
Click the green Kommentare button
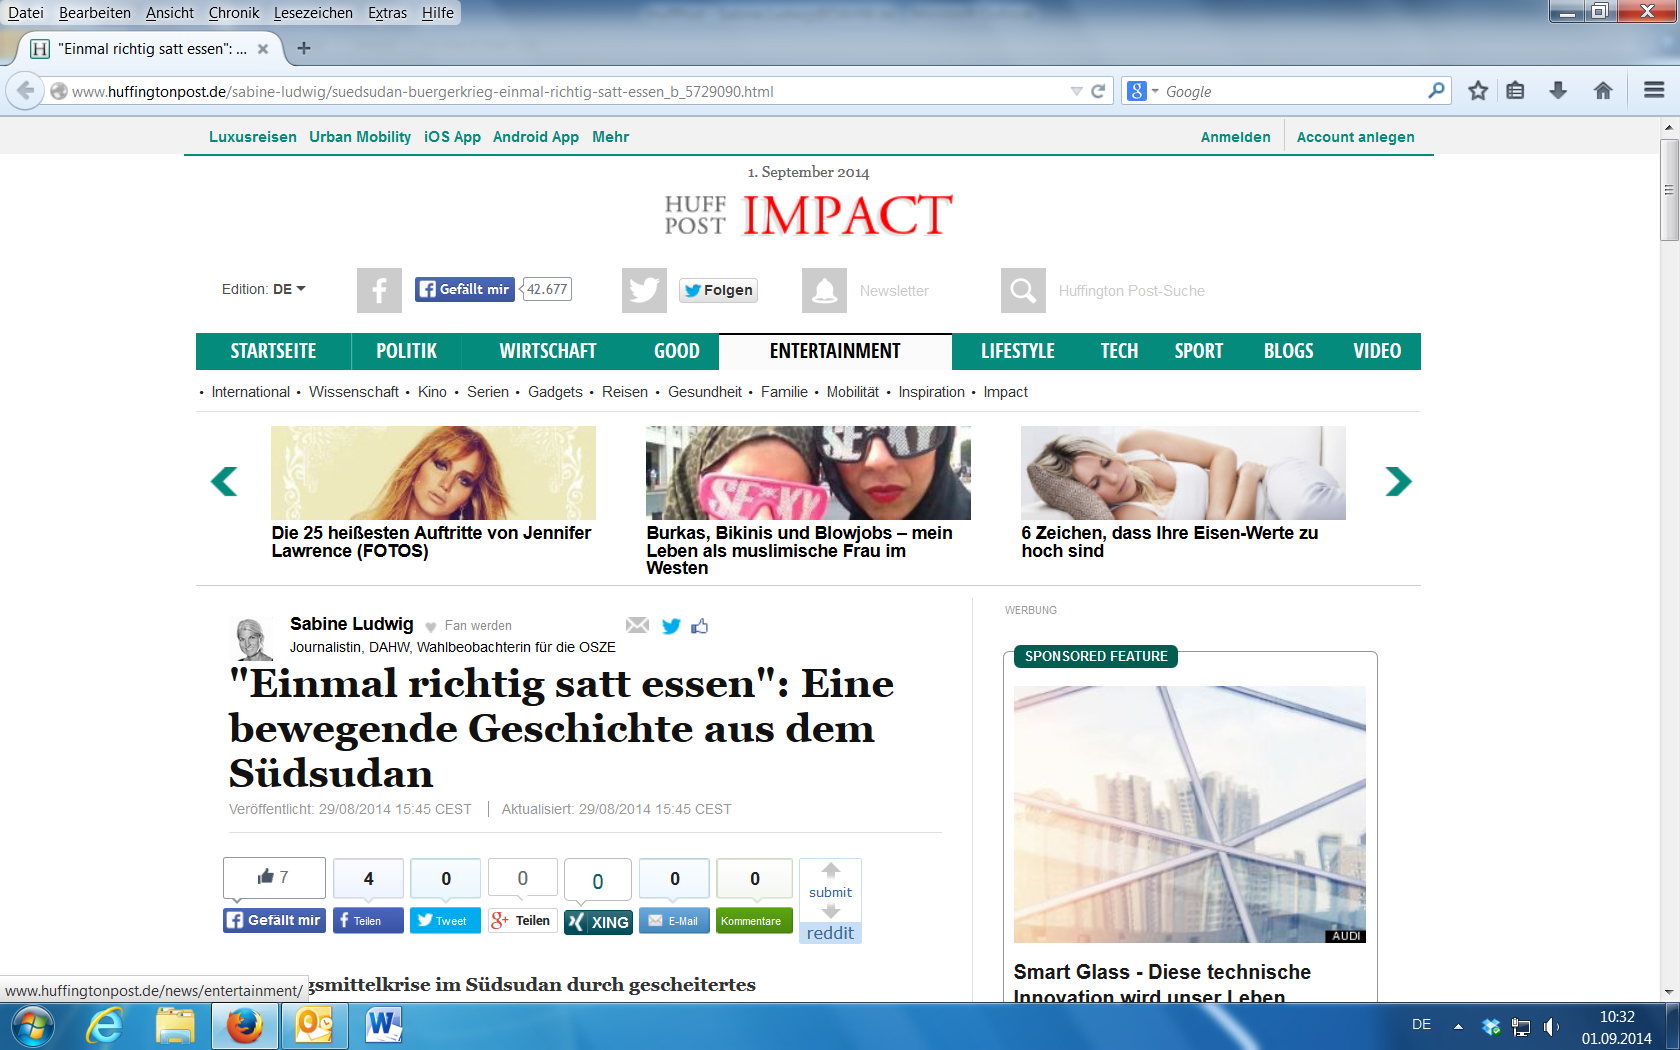[x=753, y=921]
